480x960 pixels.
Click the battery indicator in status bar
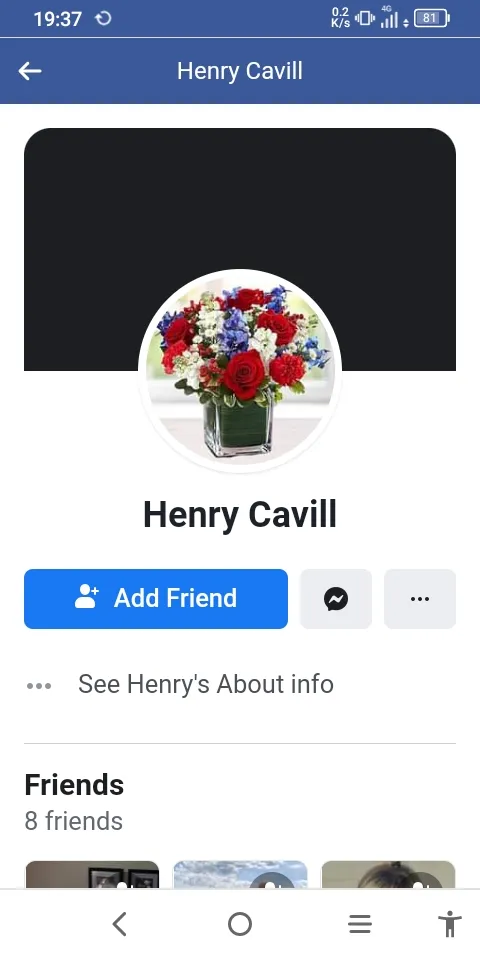(432, 18)
